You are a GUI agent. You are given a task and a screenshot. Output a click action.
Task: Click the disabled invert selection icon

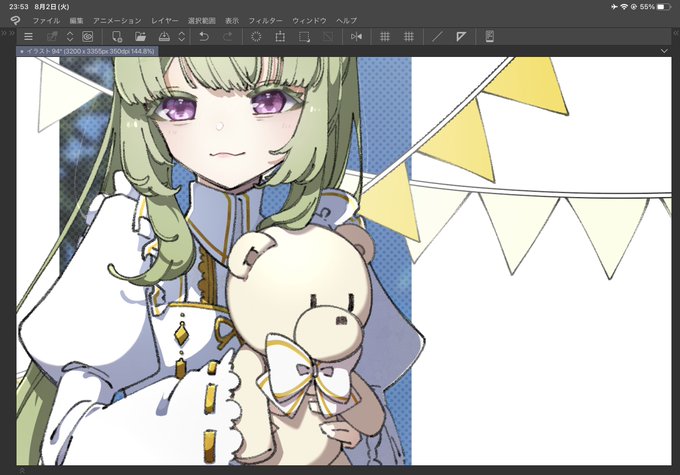point(328,37)
